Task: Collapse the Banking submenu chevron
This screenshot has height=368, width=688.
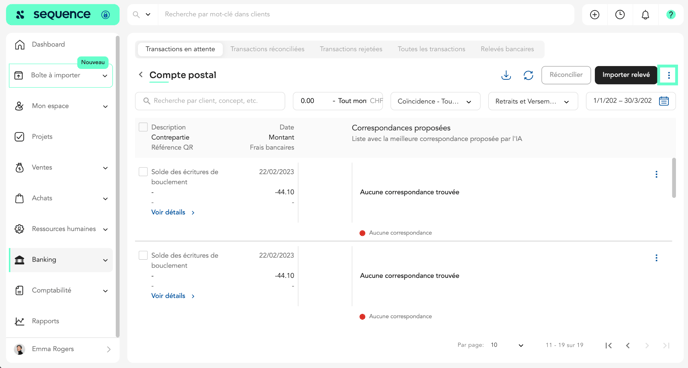Action: [105, 260]
